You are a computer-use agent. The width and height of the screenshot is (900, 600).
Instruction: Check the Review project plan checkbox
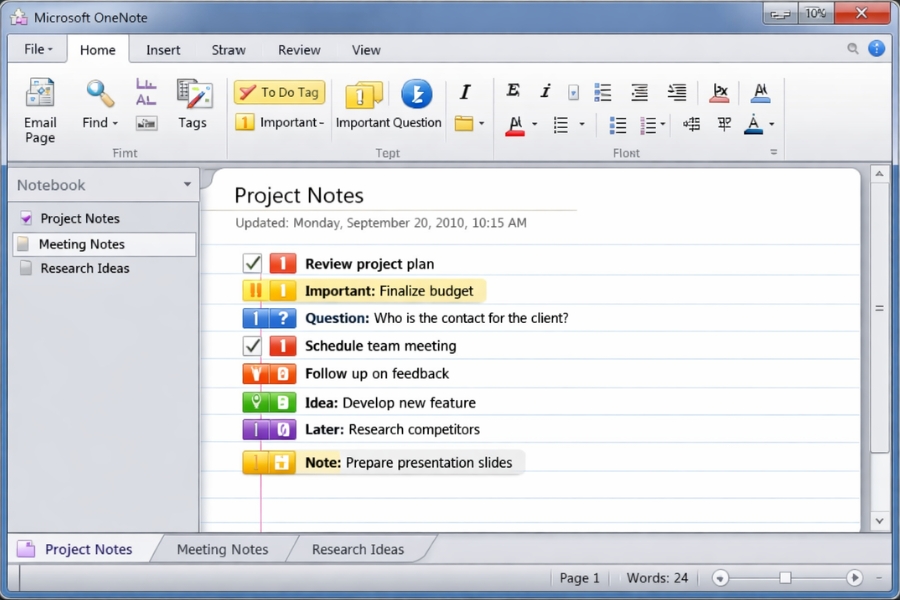(252, 264)
